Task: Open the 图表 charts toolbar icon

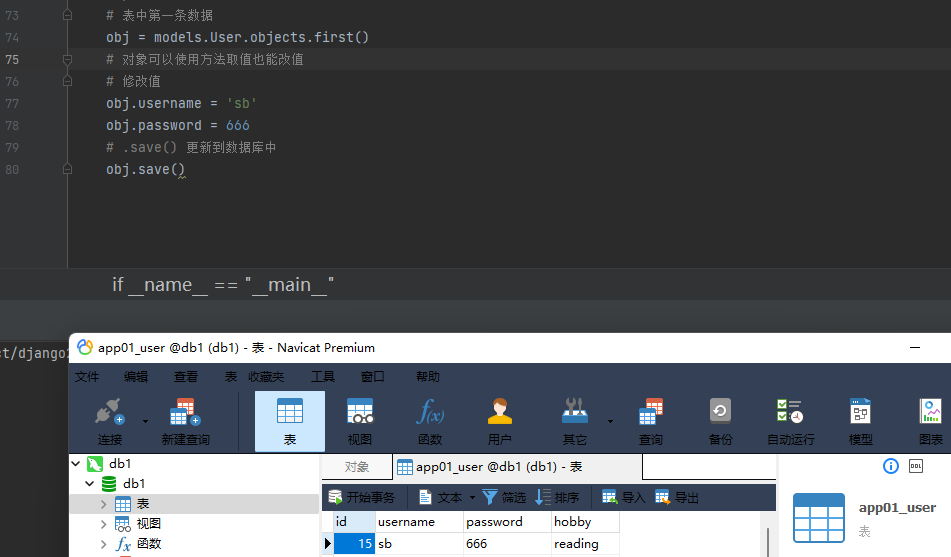Action: [x=931, y=421]
